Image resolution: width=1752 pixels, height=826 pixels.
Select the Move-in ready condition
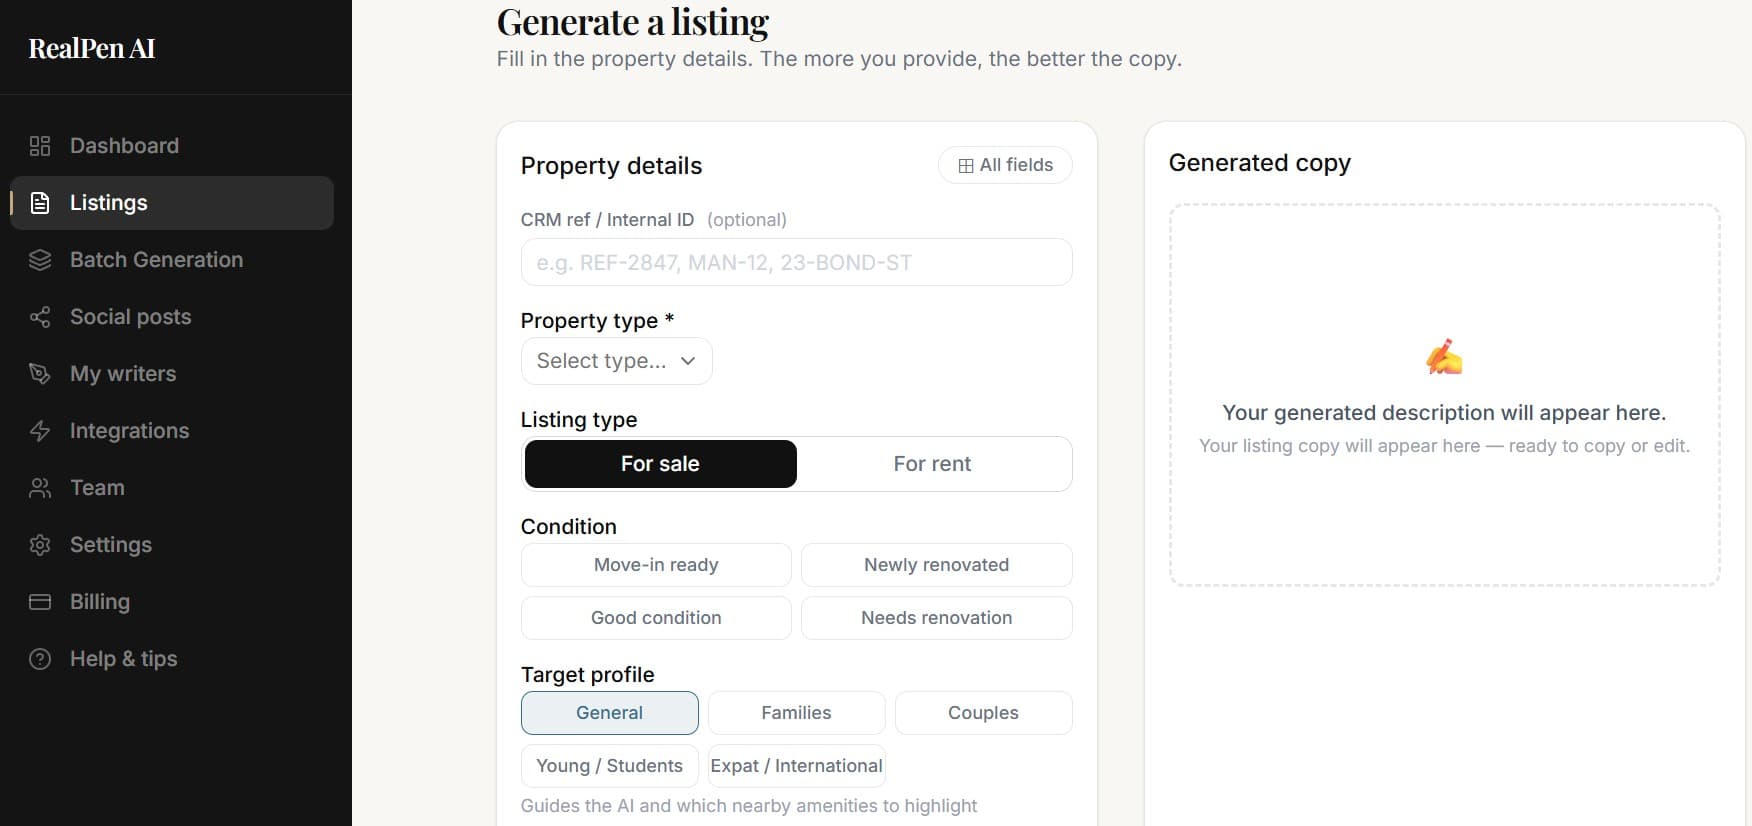pyautogui.click(x=656, y=565)
